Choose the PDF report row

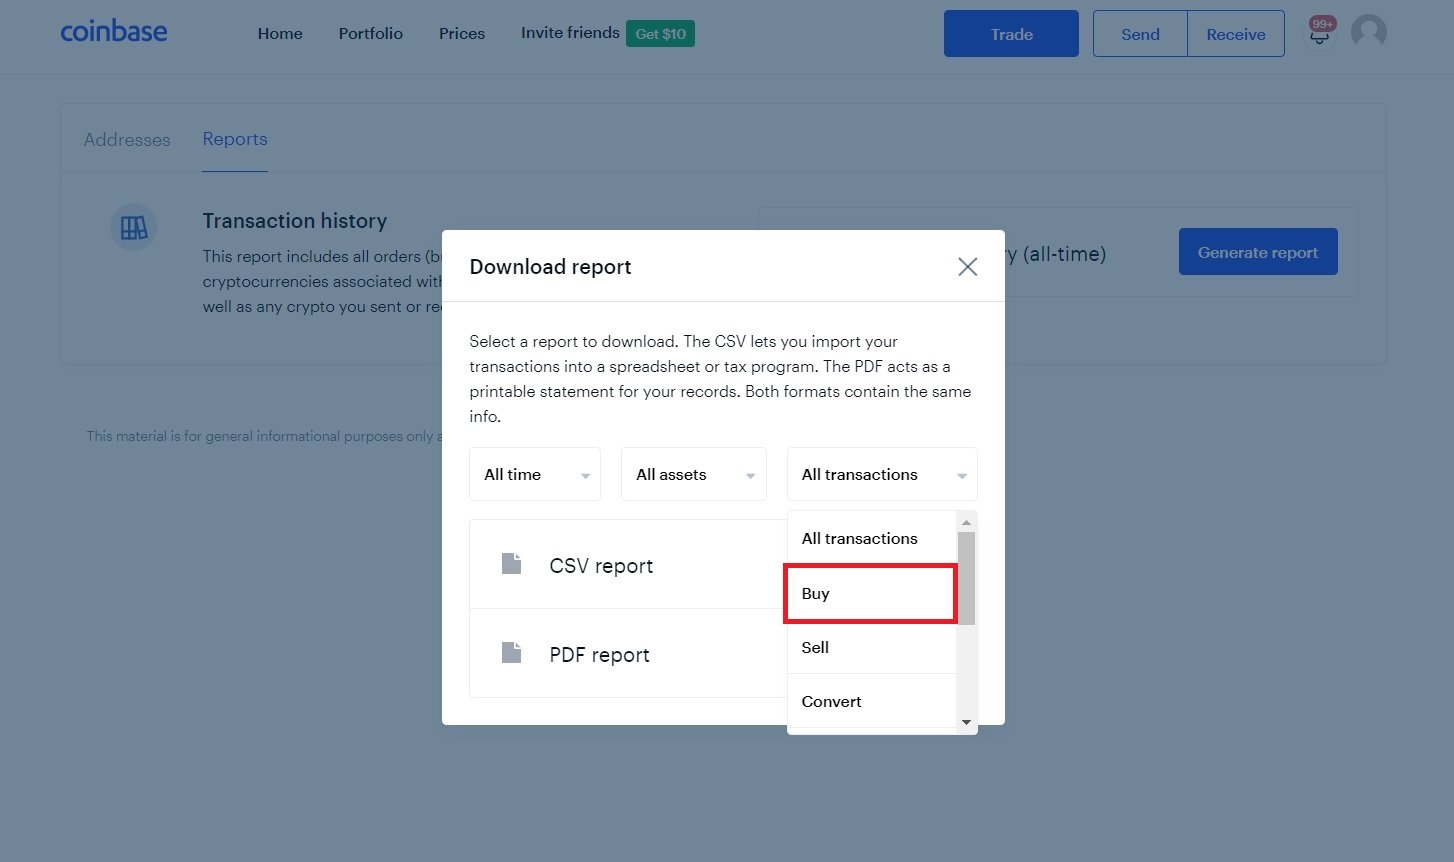coord(628,654)
